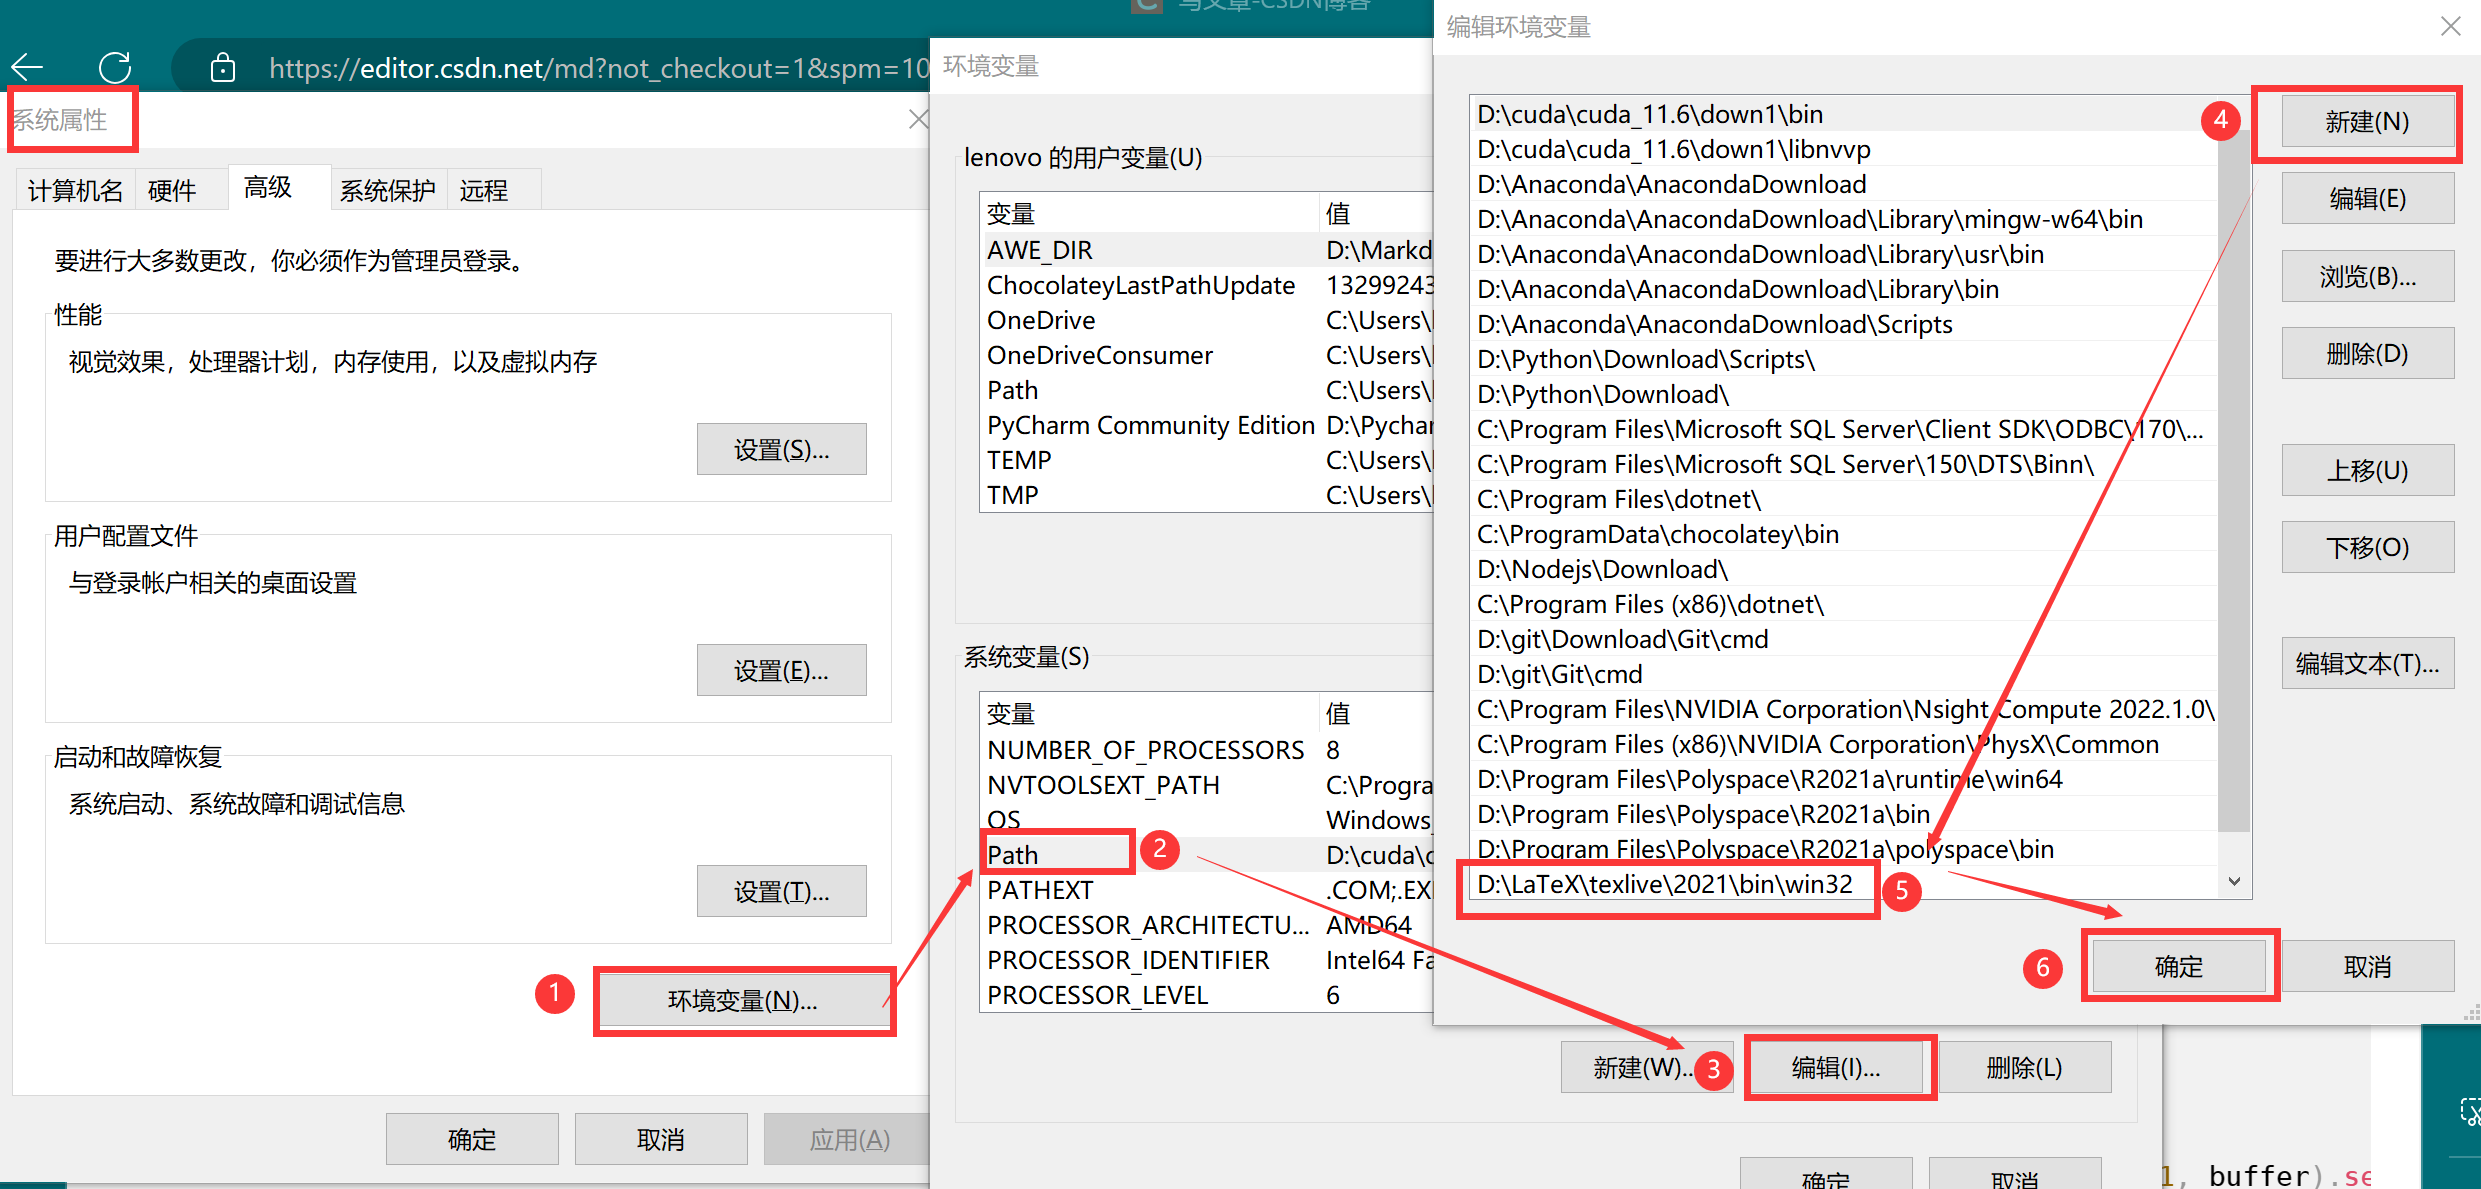This screenshot has height=1189, width=2481.
Task: Click 设置(S) under 性能 section
Action: (x=782, y=449)
